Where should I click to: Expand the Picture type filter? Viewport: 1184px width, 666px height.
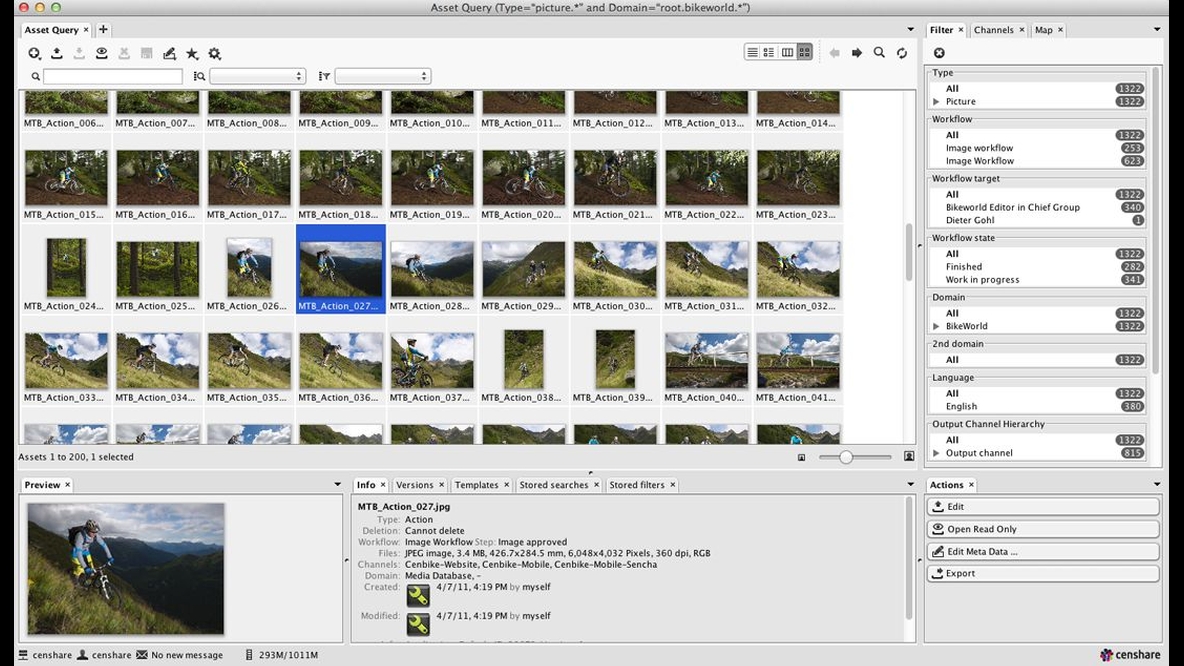pyautogui.click(x=936, y=102)
